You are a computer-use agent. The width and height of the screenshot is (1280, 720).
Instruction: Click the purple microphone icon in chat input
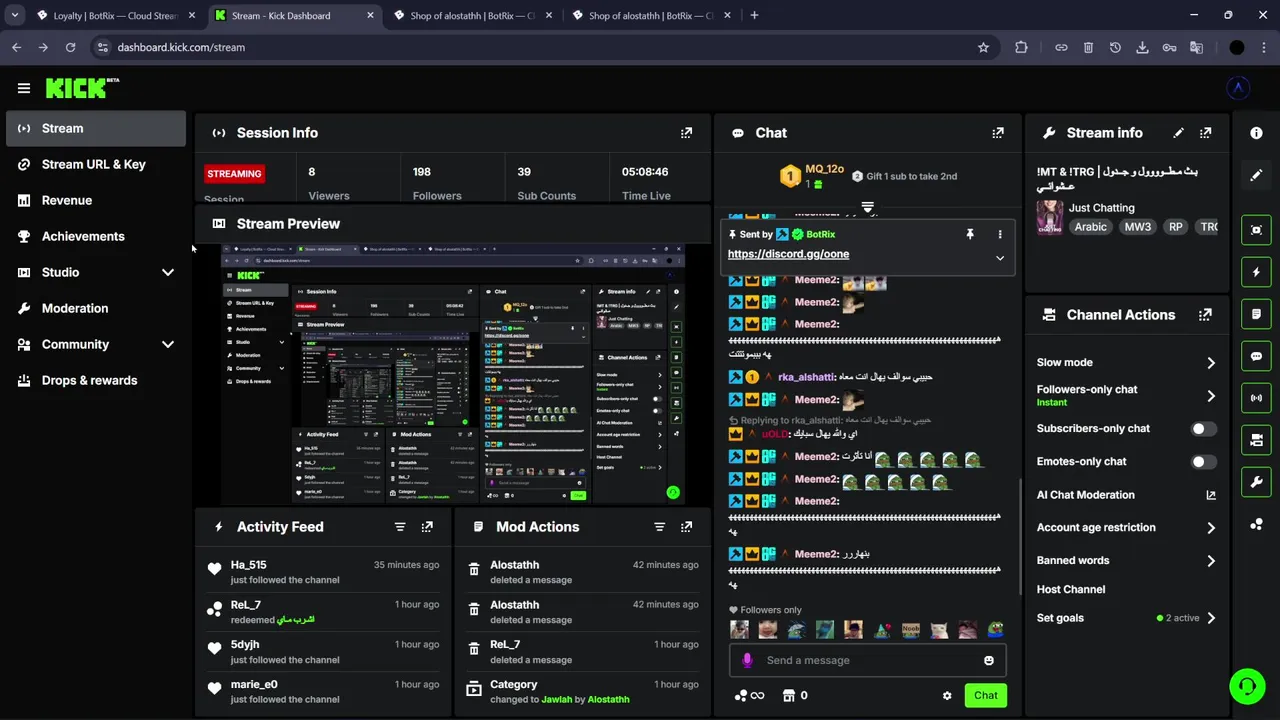(x=747, y=660)
